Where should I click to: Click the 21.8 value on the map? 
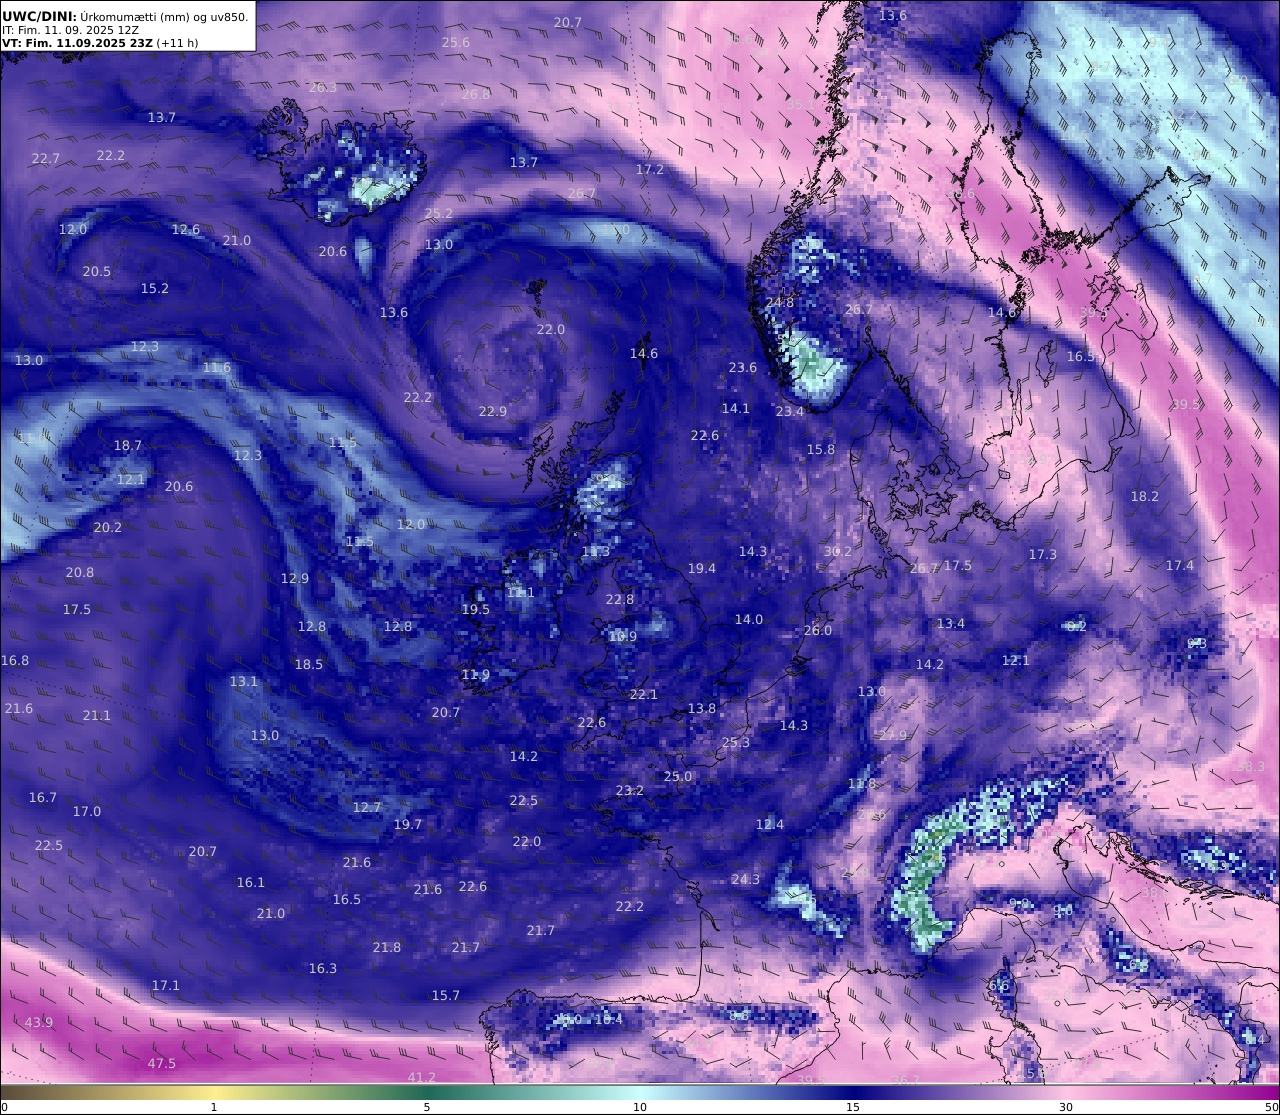click(387, 947)
